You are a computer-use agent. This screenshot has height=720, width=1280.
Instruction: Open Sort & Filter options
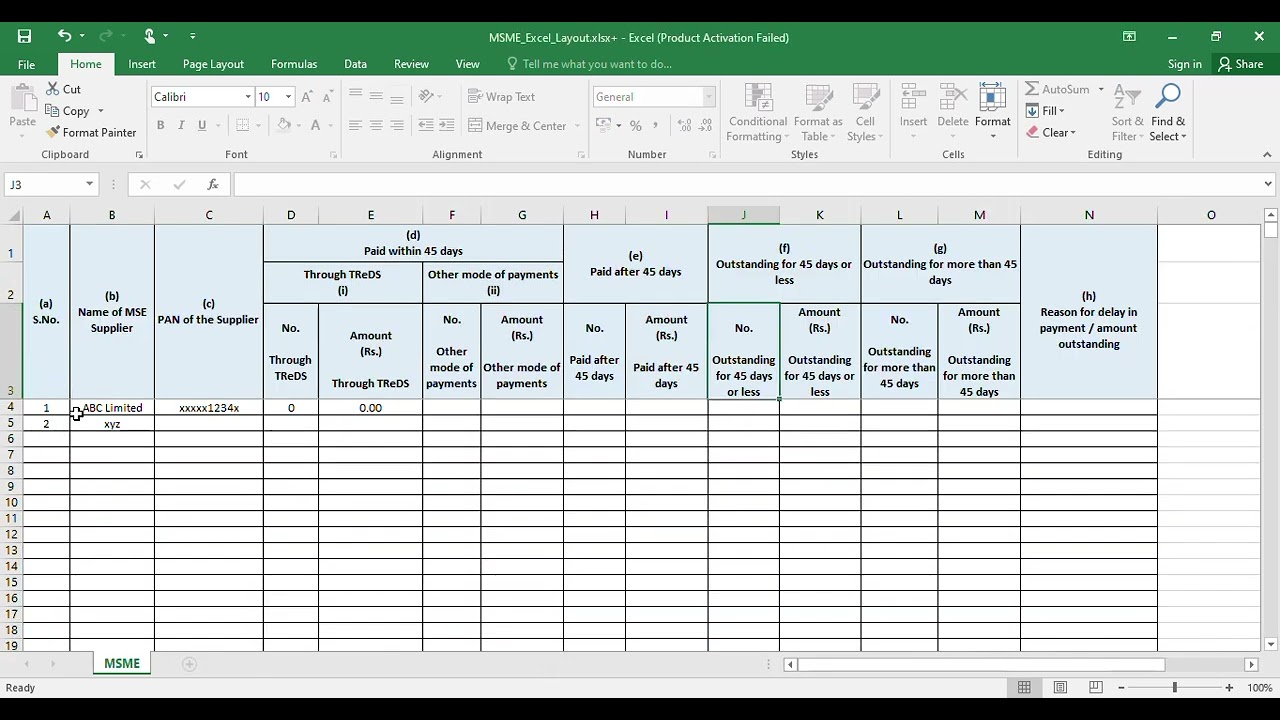(1127, 113)
